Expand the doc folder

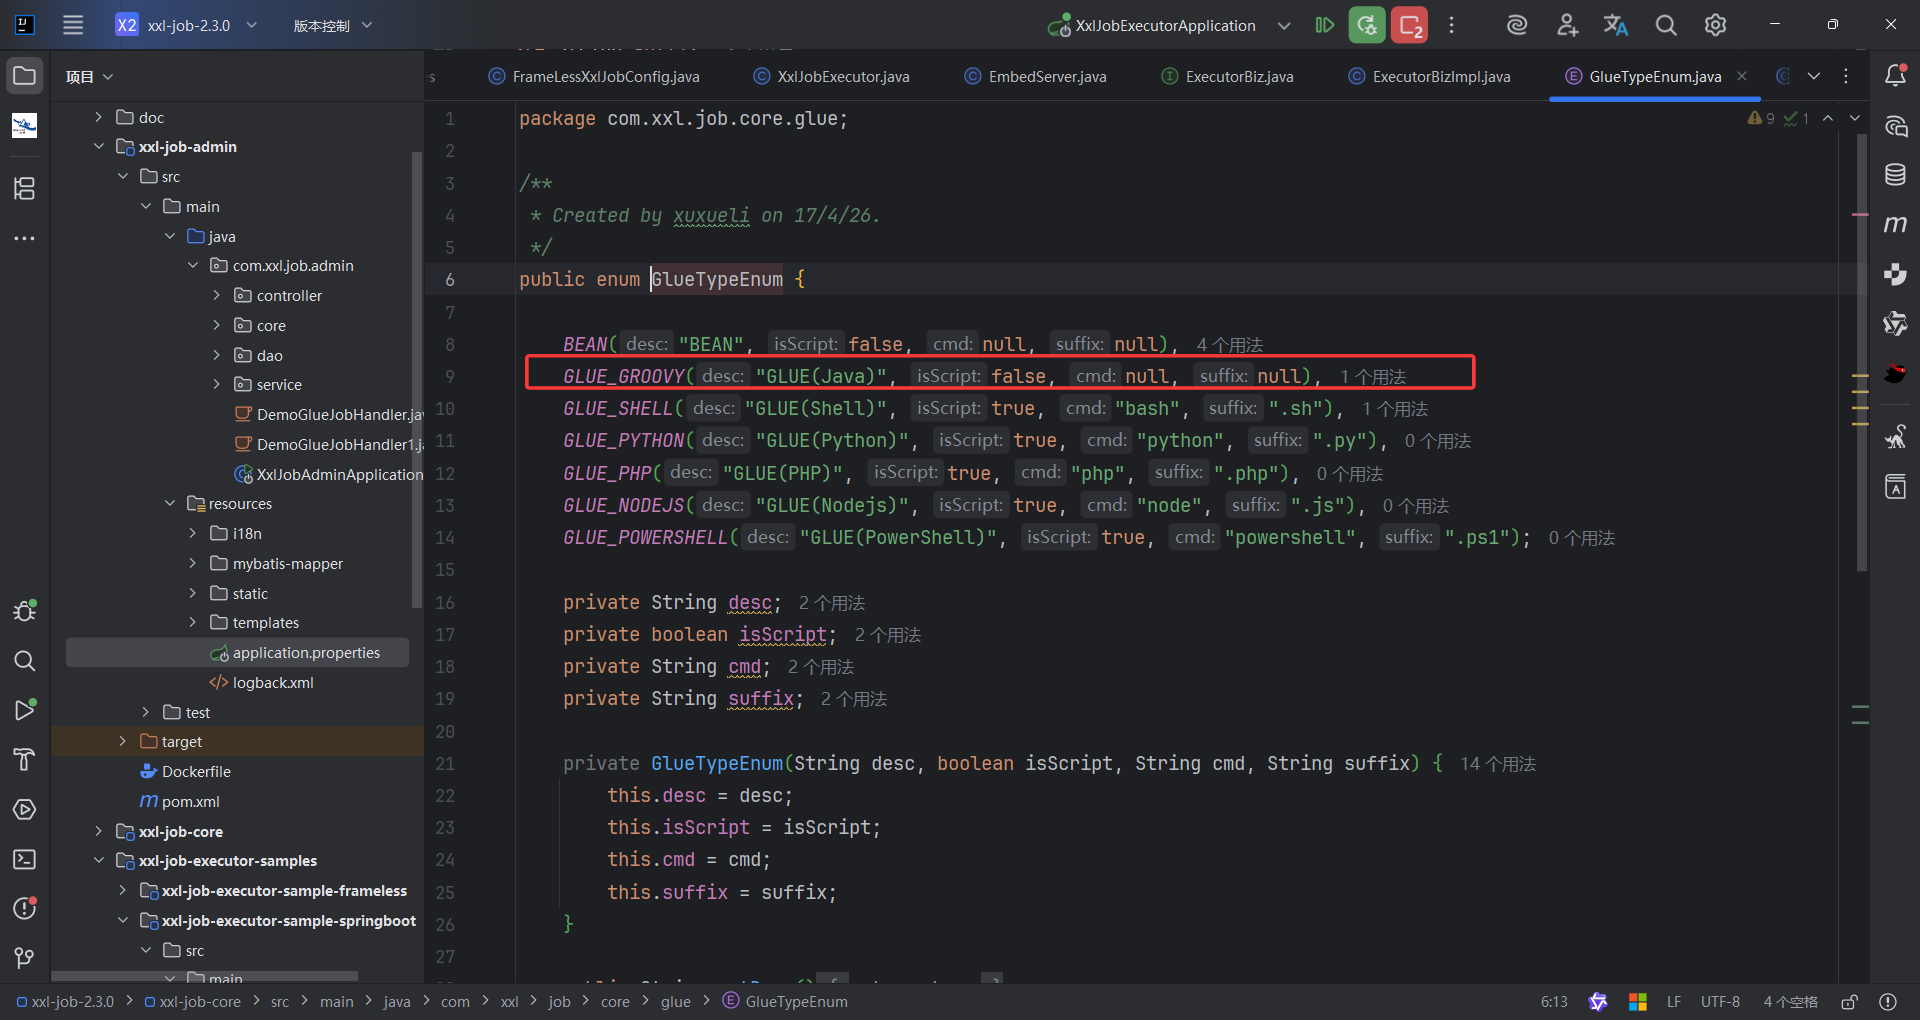coord(98,117)
